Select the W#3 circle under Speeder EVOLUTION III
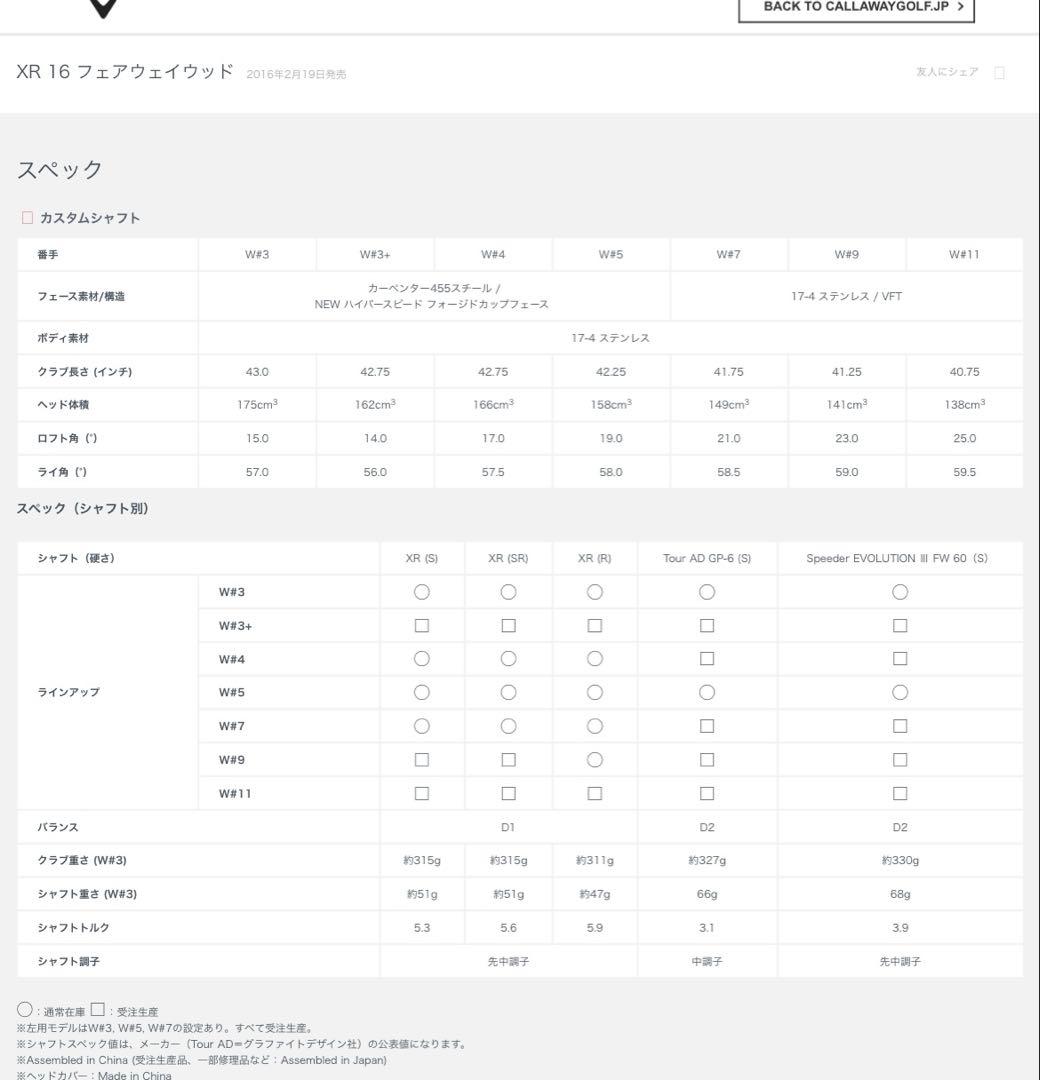This screenshot has width=1040, height=1080. 899,592
